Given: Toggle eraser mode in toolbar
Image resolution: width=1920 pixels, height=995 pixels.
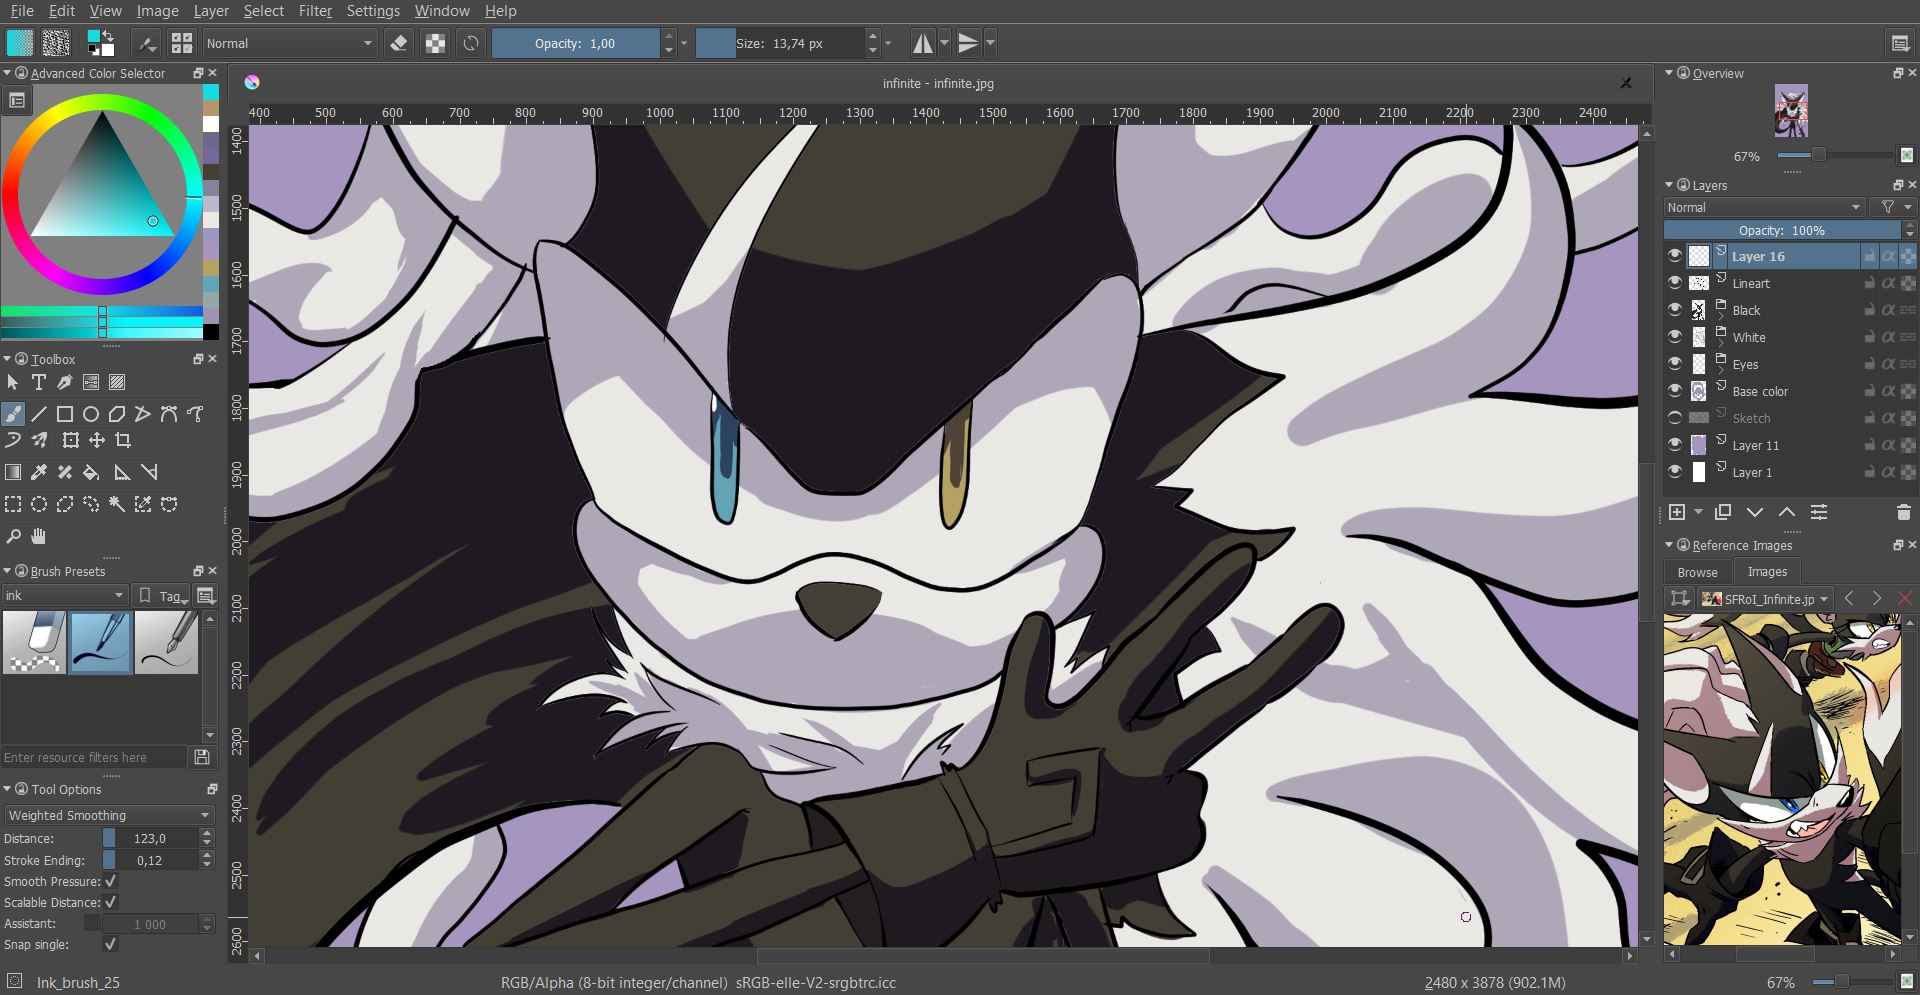Looking at the screenshot, I should [x=399, y=43].
